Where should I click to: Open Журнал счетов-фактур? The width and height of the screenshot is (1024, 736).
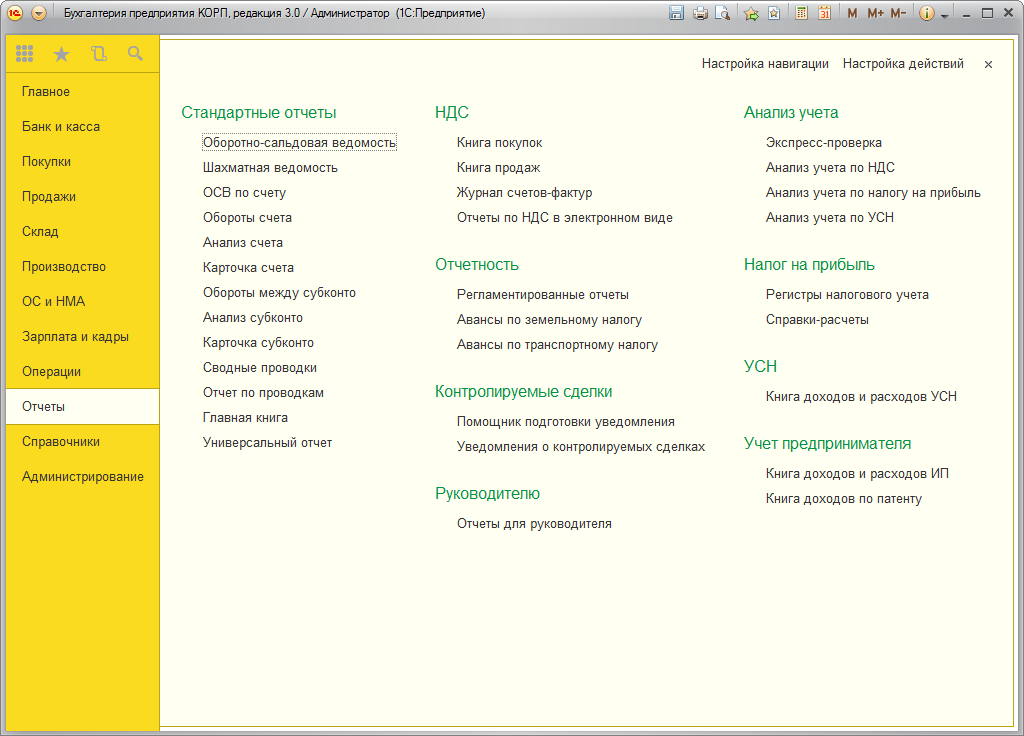pyautogui.click(x=524, y=193)
